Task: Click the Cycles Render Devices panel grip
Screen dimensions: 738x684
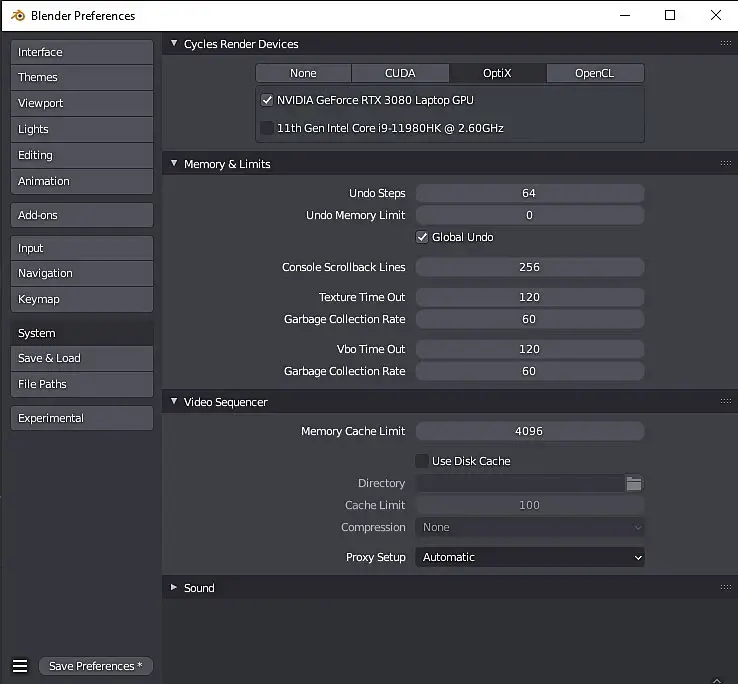Action: (726, 44)
